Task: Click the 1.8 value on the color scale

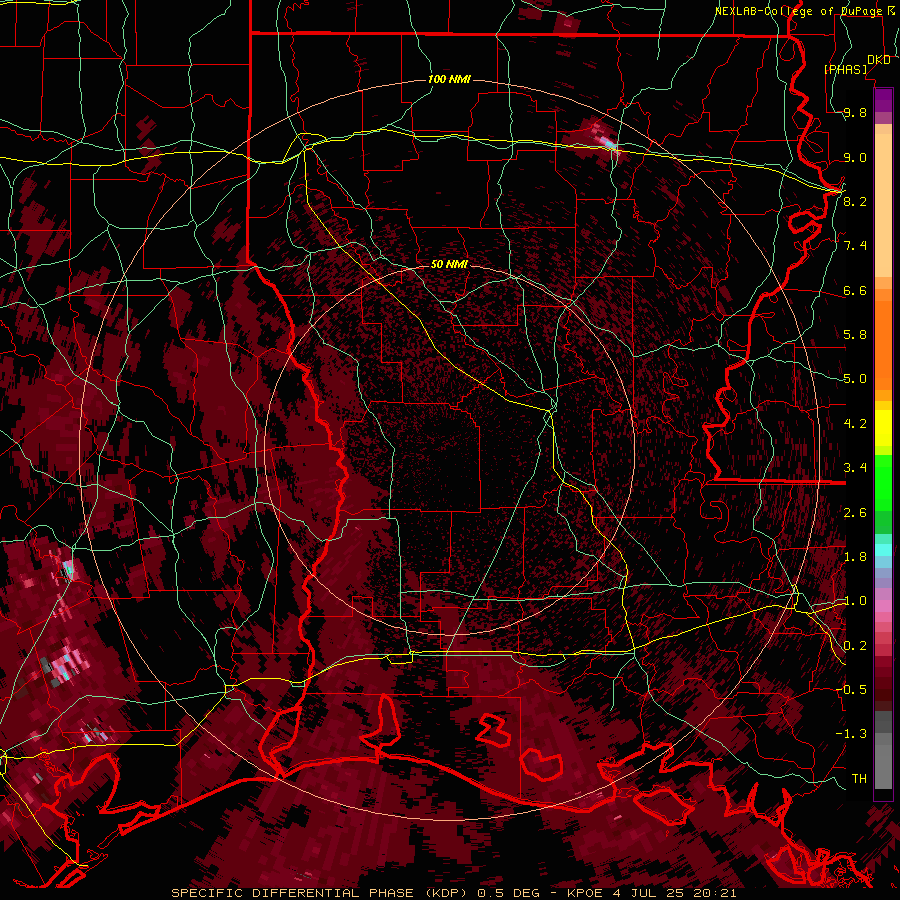Action: (855, 557)
